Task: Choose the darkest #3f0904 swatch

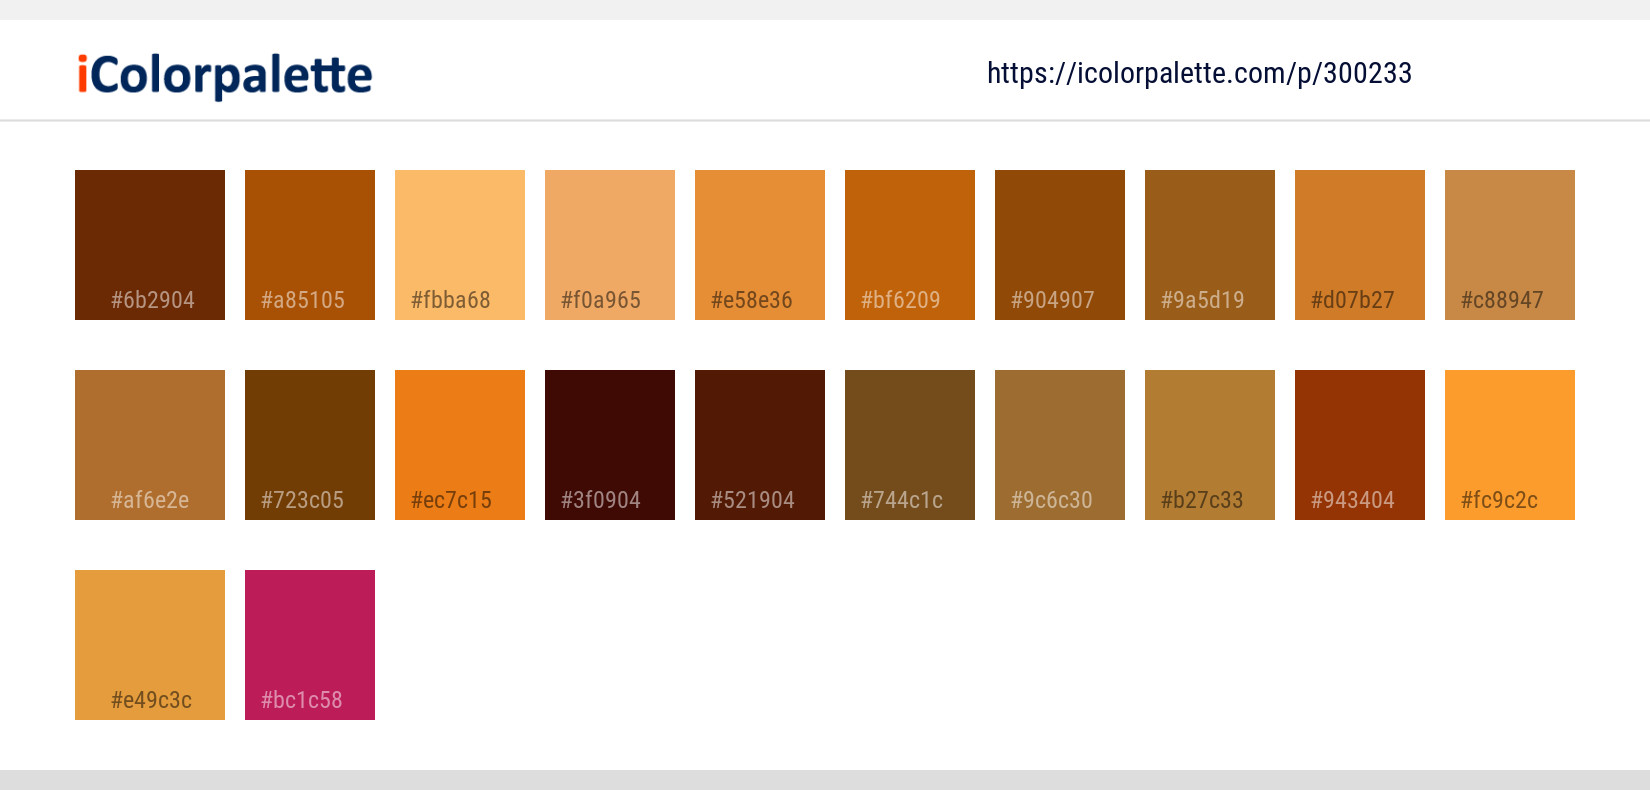Action: tap(610, 445)
